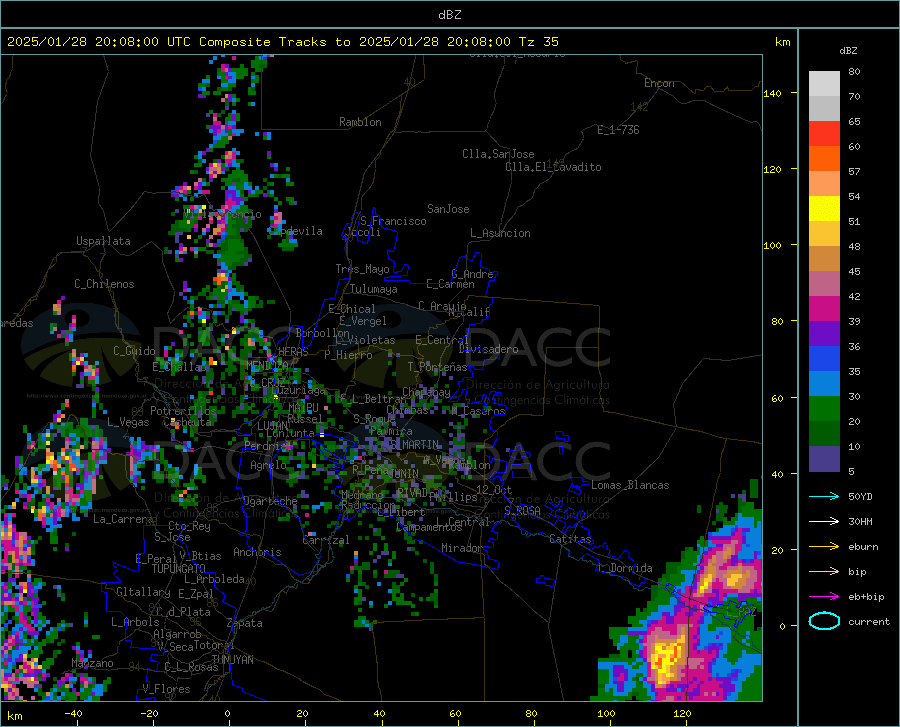Click the SanJose map label
This screenshot has height=727, width=900.
click(448, 209)
